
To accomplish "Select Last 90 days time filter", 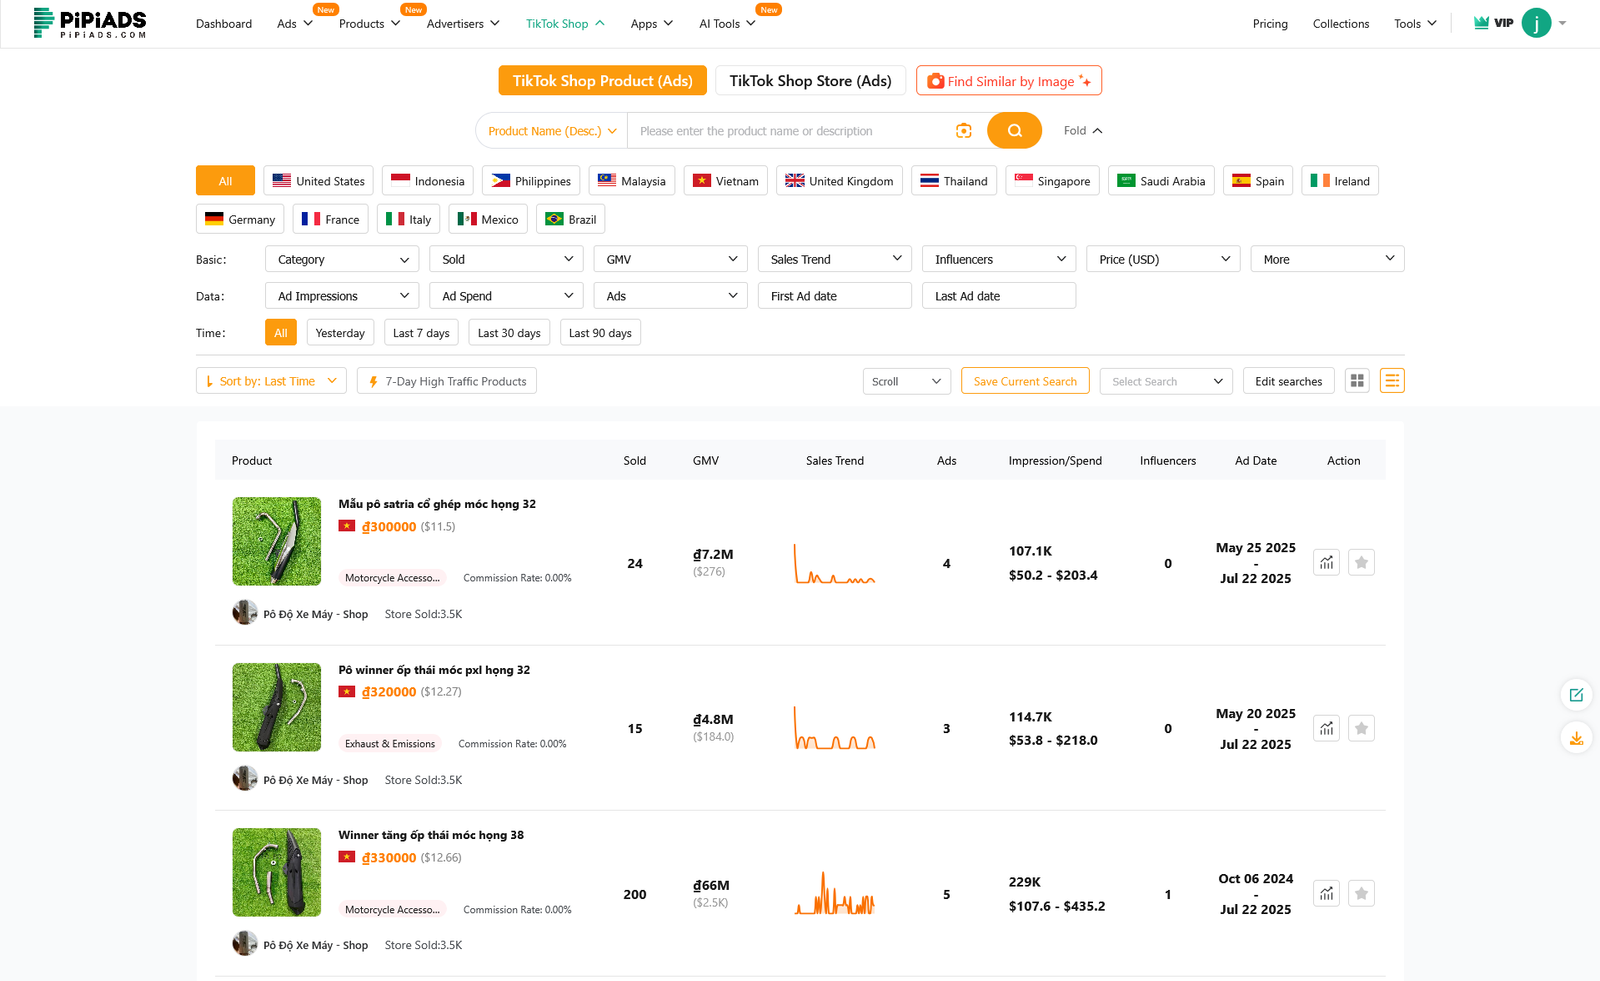I will coord(600,333).
